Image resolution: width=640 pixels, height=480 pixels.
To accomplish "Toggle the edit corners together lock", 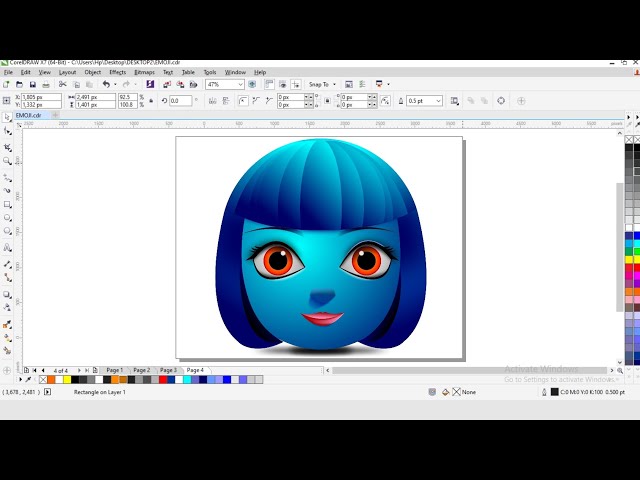I will 327,101.
